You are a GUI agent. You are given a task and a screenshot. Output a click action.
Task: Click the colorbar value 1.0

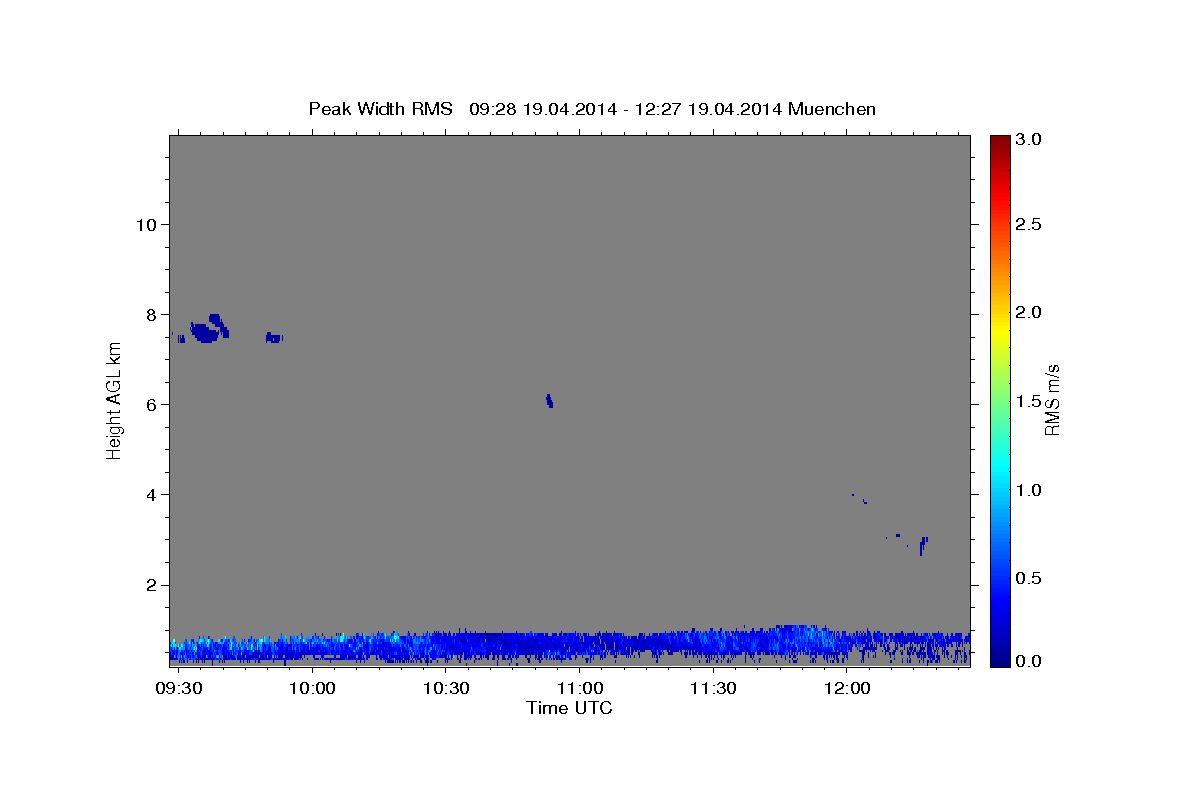point(1029,490)
